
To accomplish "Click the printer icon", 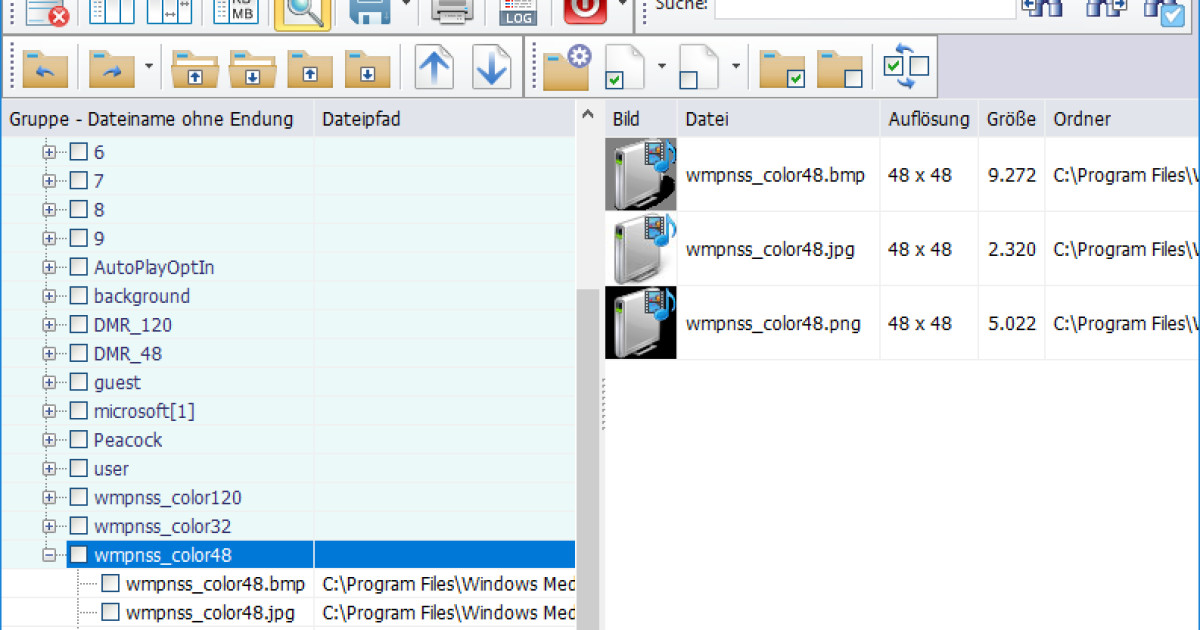I will (451, 10).
